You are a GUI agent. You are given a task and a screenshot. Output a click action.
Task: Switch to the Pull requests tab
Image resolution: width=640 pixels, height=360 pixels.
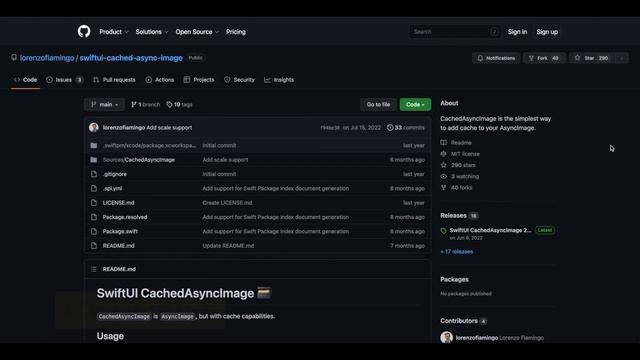114,80
